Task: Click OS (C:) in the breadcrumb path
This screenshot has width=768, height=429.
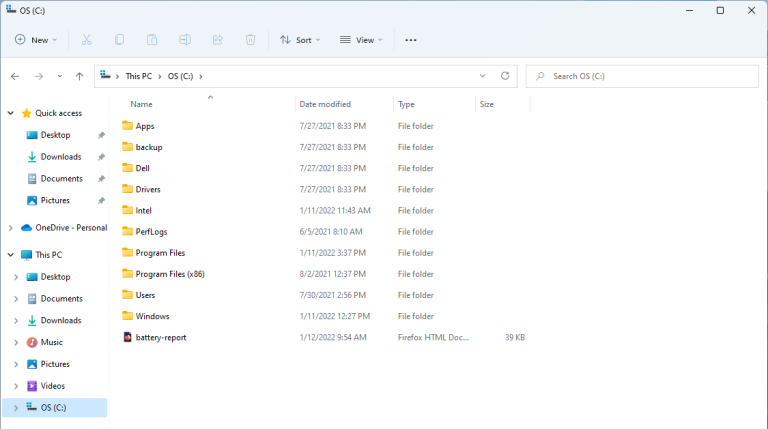Action: pyautogui.click(x=180, y=76)
